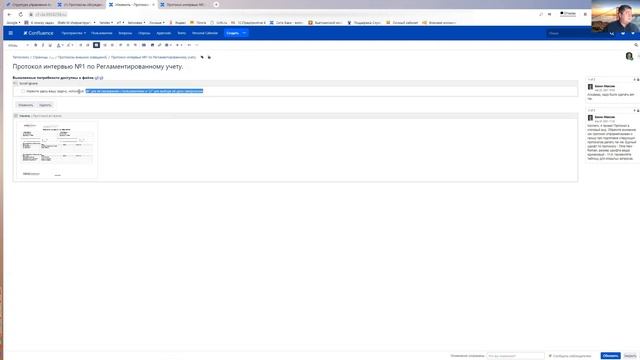
Task: Click the browser back arrow
Action: pos(9,14)
